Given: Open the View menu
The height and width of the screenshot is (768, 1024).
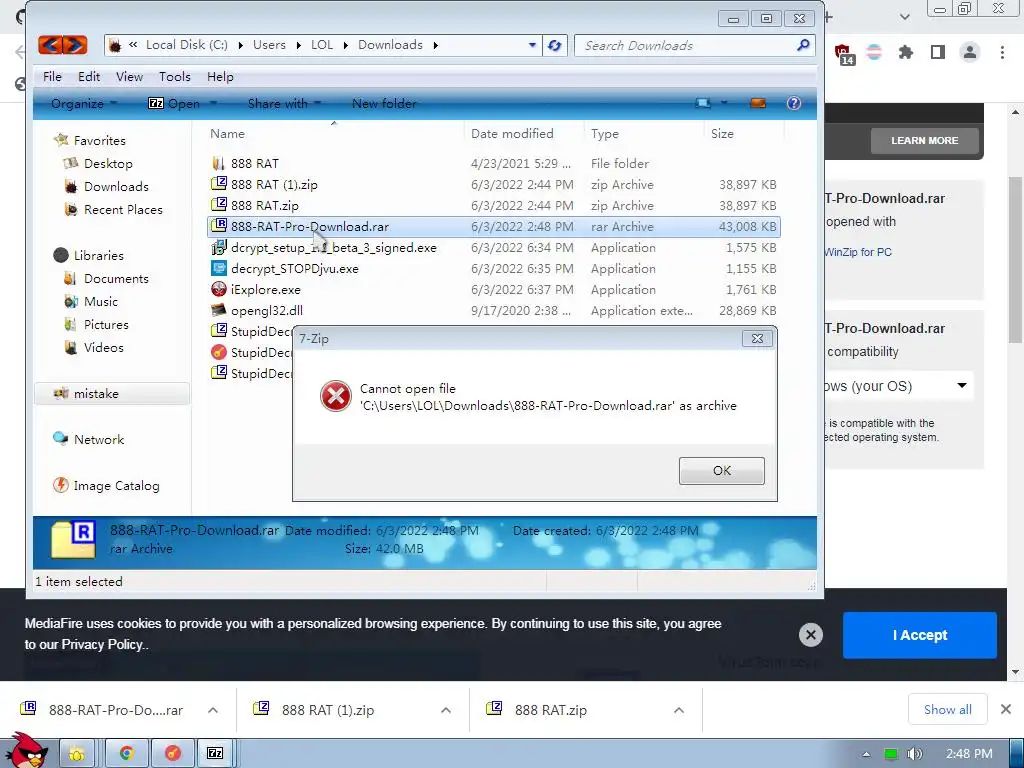Looking at the screenshot, I should (x=129, y=76).
